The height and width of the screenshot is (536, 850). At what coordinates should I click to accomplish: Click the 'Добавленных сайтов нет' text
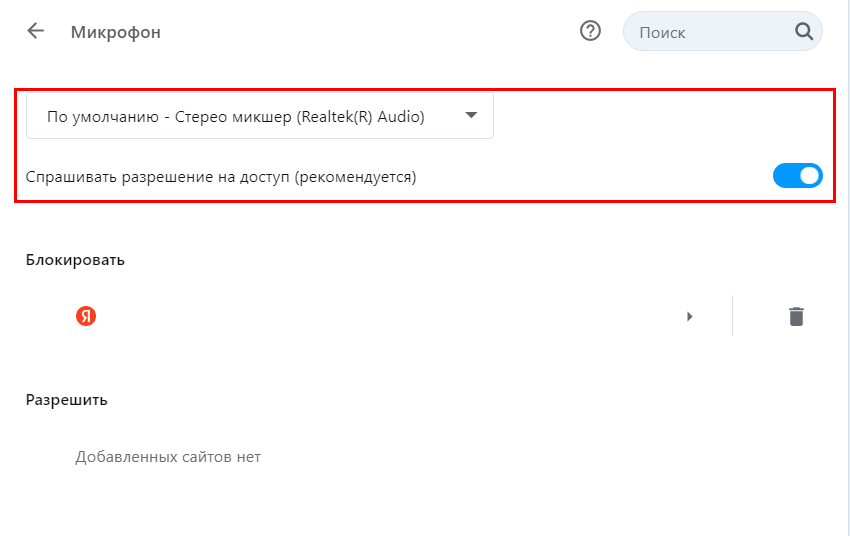(x=168, y=457)
